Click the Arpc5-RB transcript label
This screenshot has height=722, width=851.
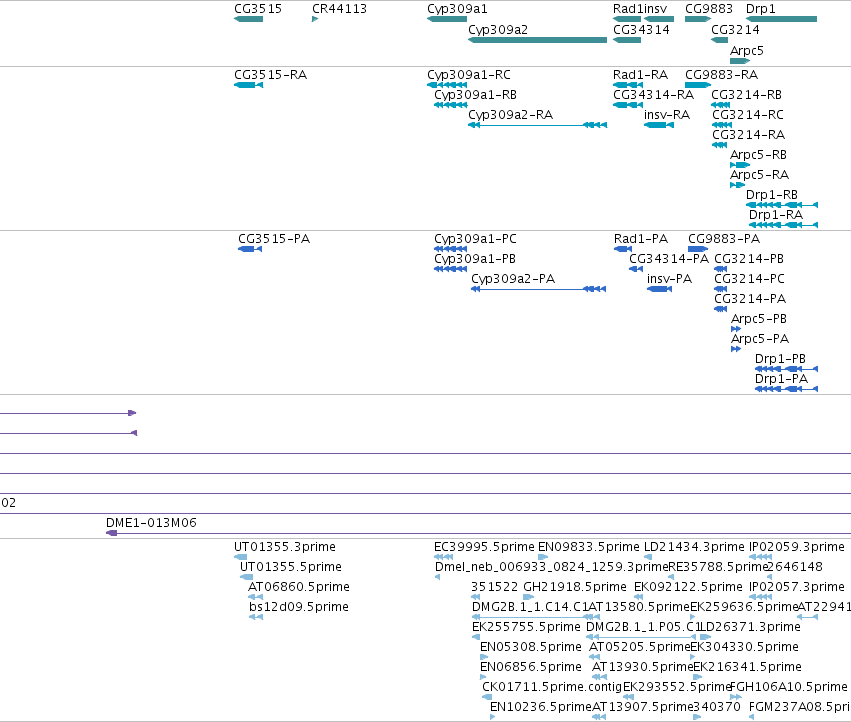point(758,155)
